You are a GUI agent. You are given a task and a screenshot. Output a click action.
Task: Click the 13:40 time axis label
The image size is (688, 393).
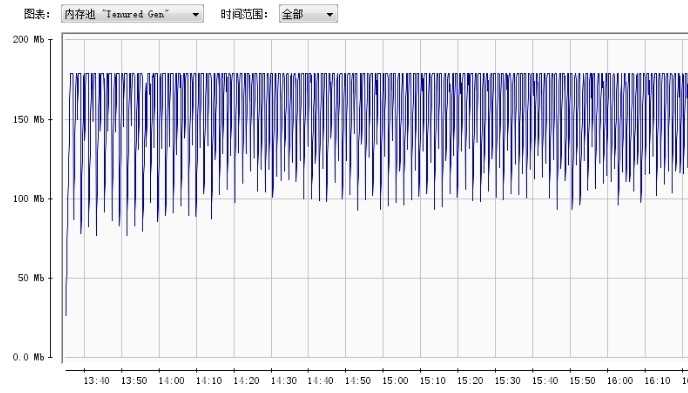[x=97, y=381]
